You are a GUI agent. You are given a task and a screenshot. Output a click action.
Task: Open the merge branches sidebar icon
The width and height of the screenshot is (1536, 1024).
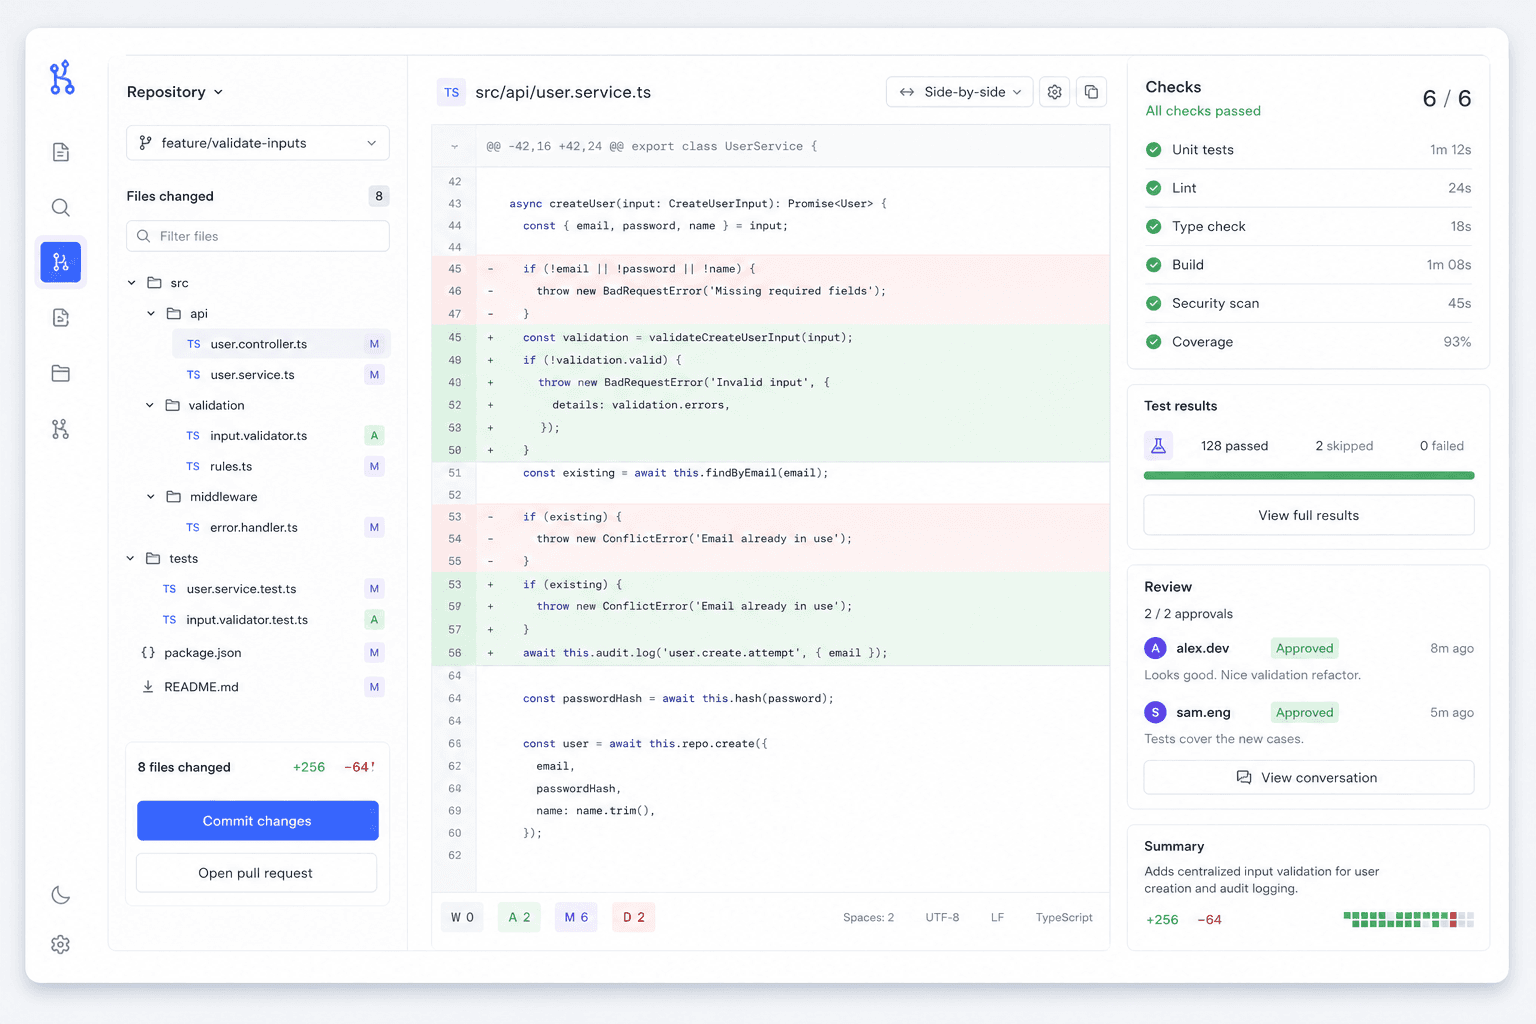(61, 429)
